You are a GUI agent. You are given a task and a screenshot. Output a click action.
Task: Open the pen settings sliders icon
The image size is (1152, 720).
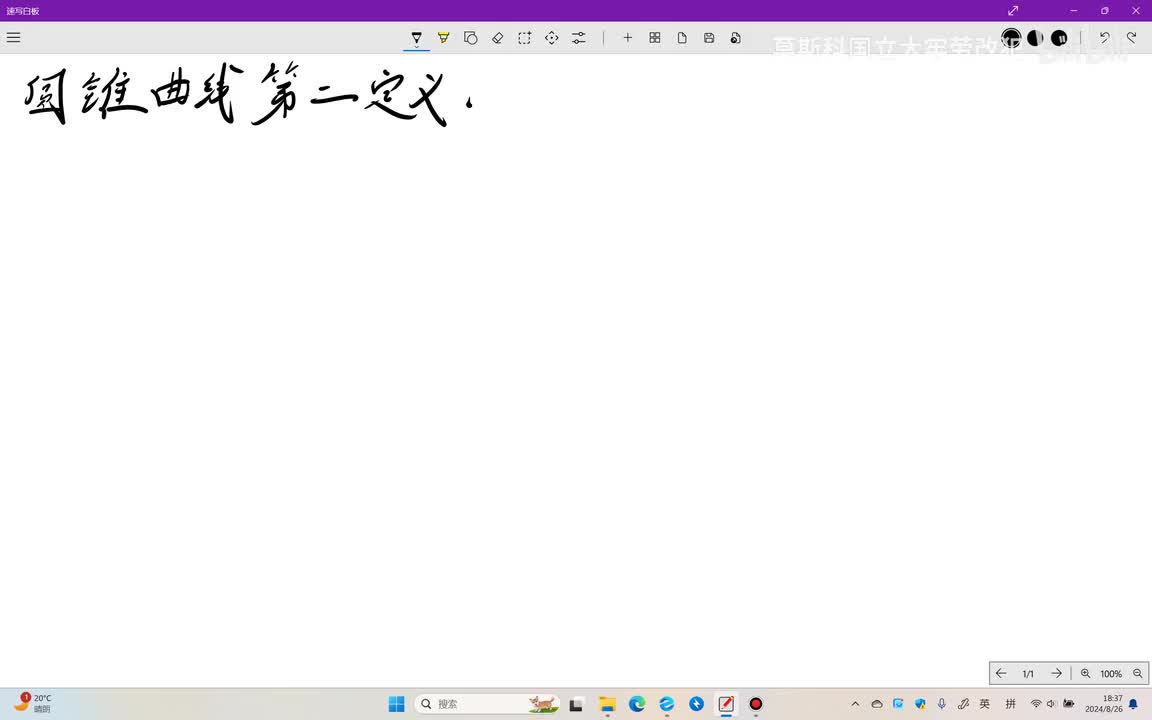(x=579, y=37)
